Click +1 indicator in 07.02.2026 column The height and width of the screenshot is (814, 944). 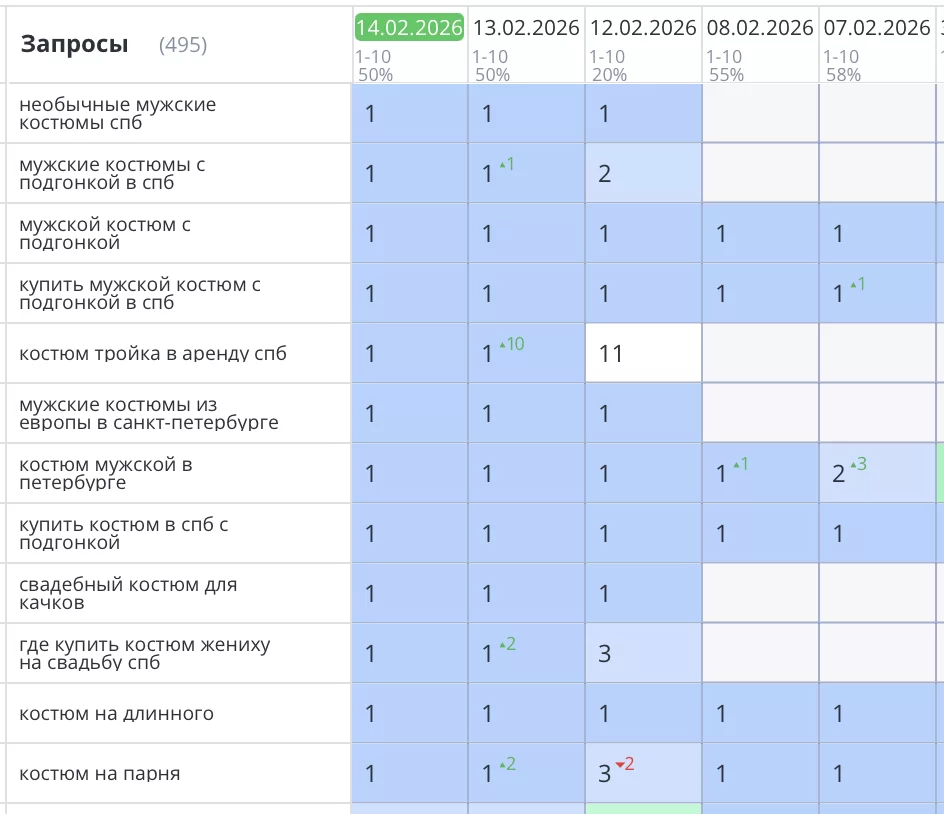857,284
